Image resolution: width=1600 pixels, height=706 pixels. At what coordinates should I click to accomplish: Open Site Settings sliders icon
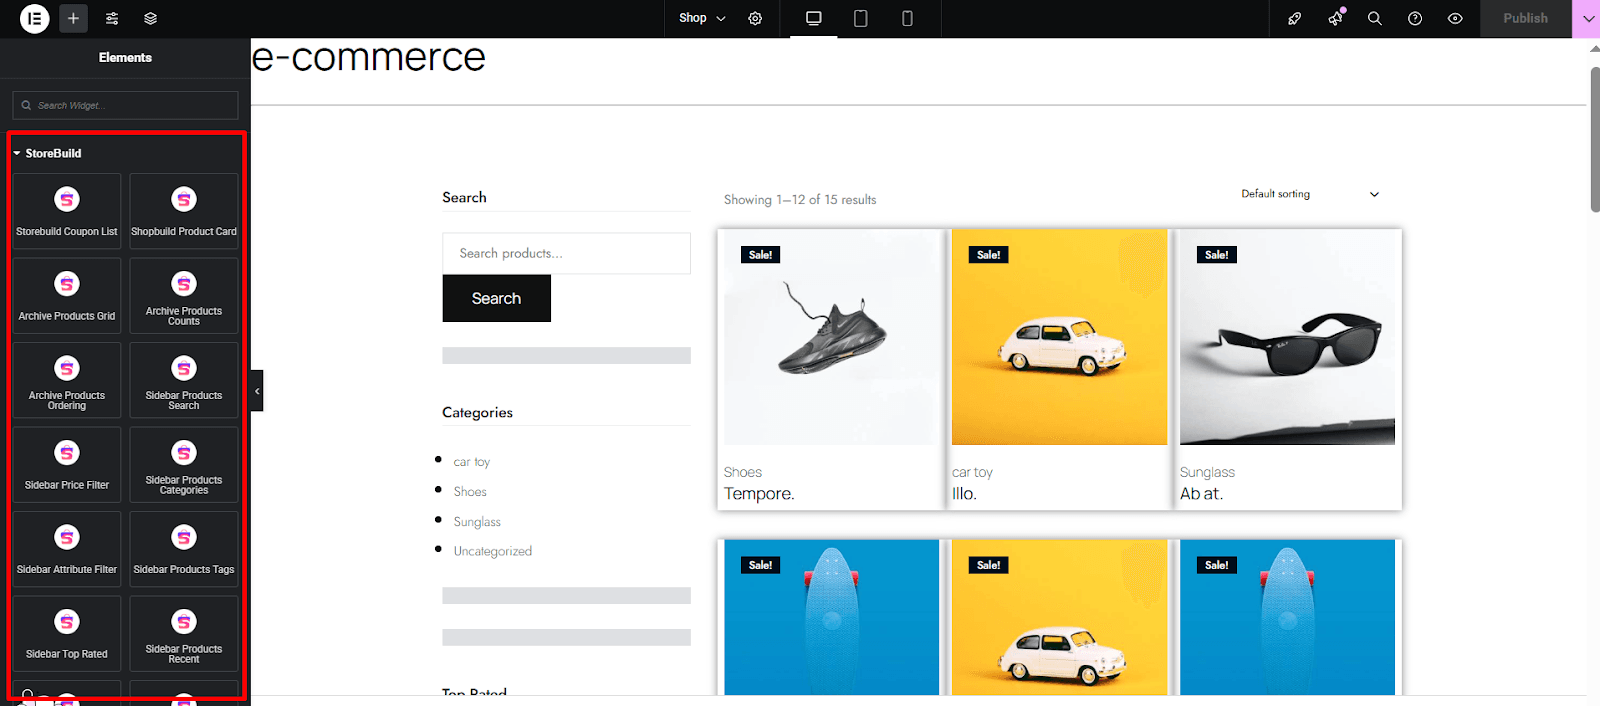(112, 18)
